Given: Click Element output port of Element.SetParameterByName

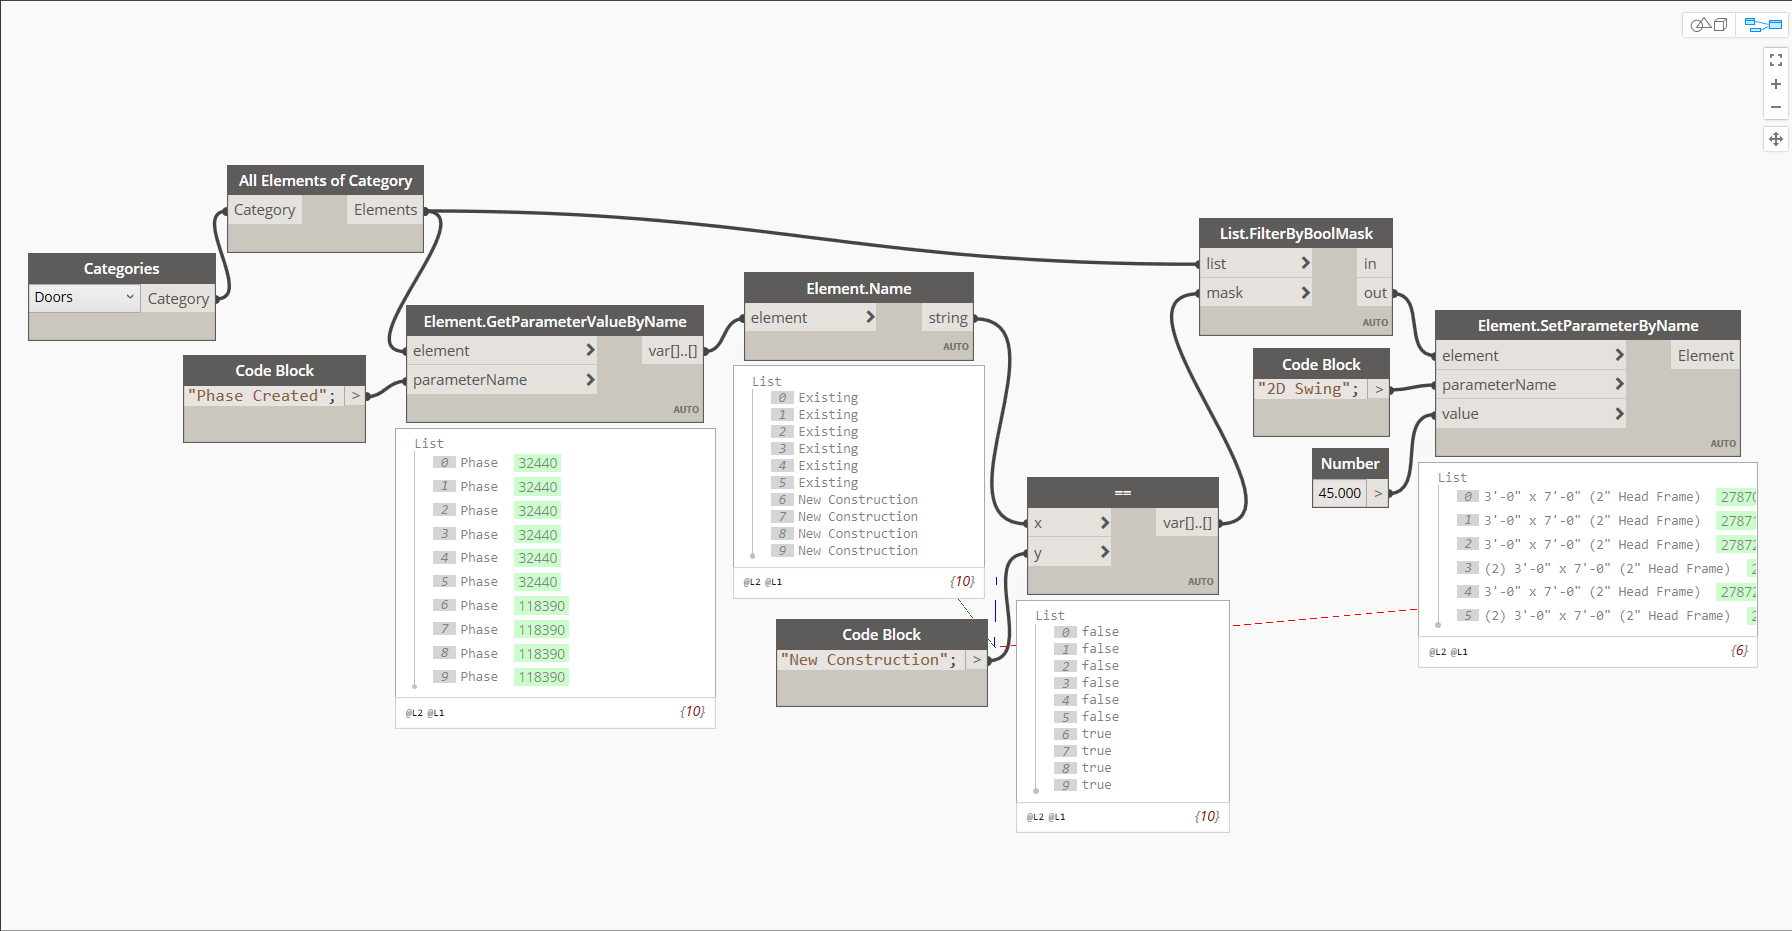Looking at the screenshot, I should [1706, 356].
